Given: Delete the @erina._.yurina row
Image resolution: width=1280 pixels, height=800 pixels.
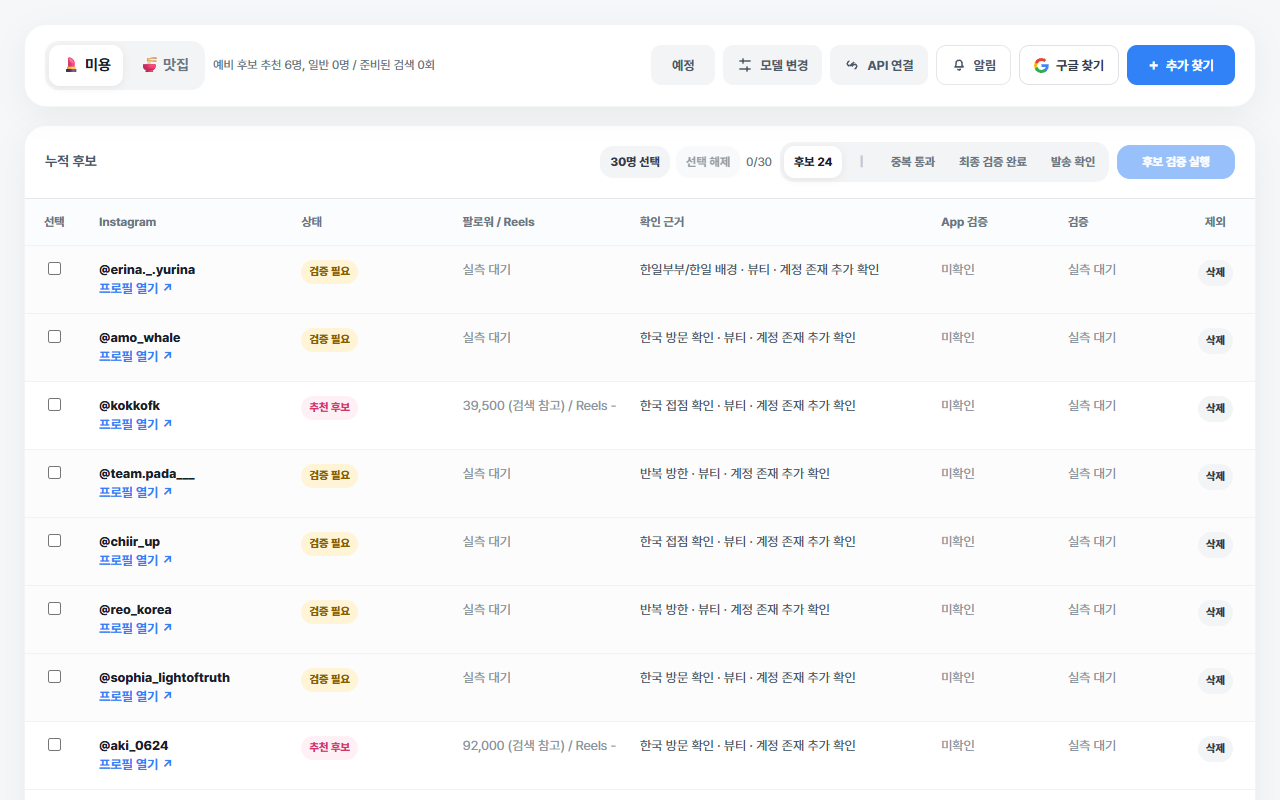Looking at the screenshot, I should coord(1215,273).
